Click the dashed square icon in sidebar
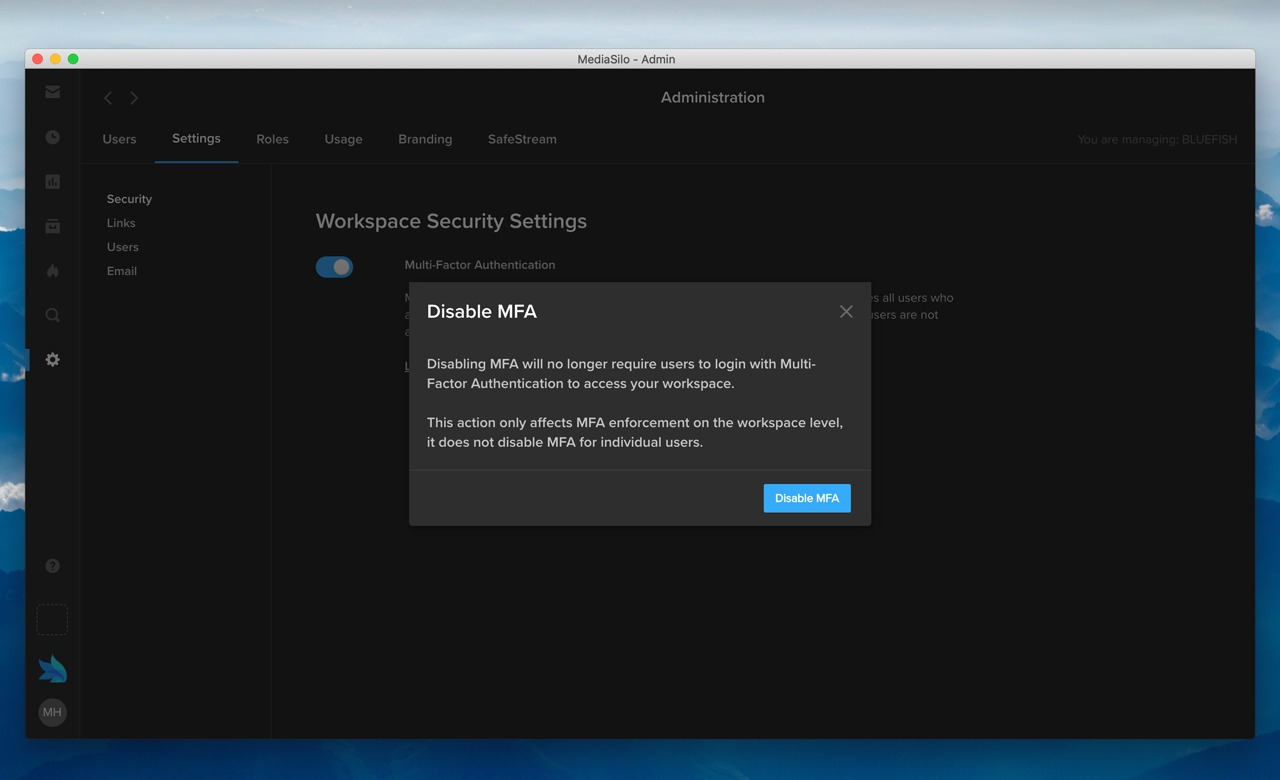 (x=52, y=619)
